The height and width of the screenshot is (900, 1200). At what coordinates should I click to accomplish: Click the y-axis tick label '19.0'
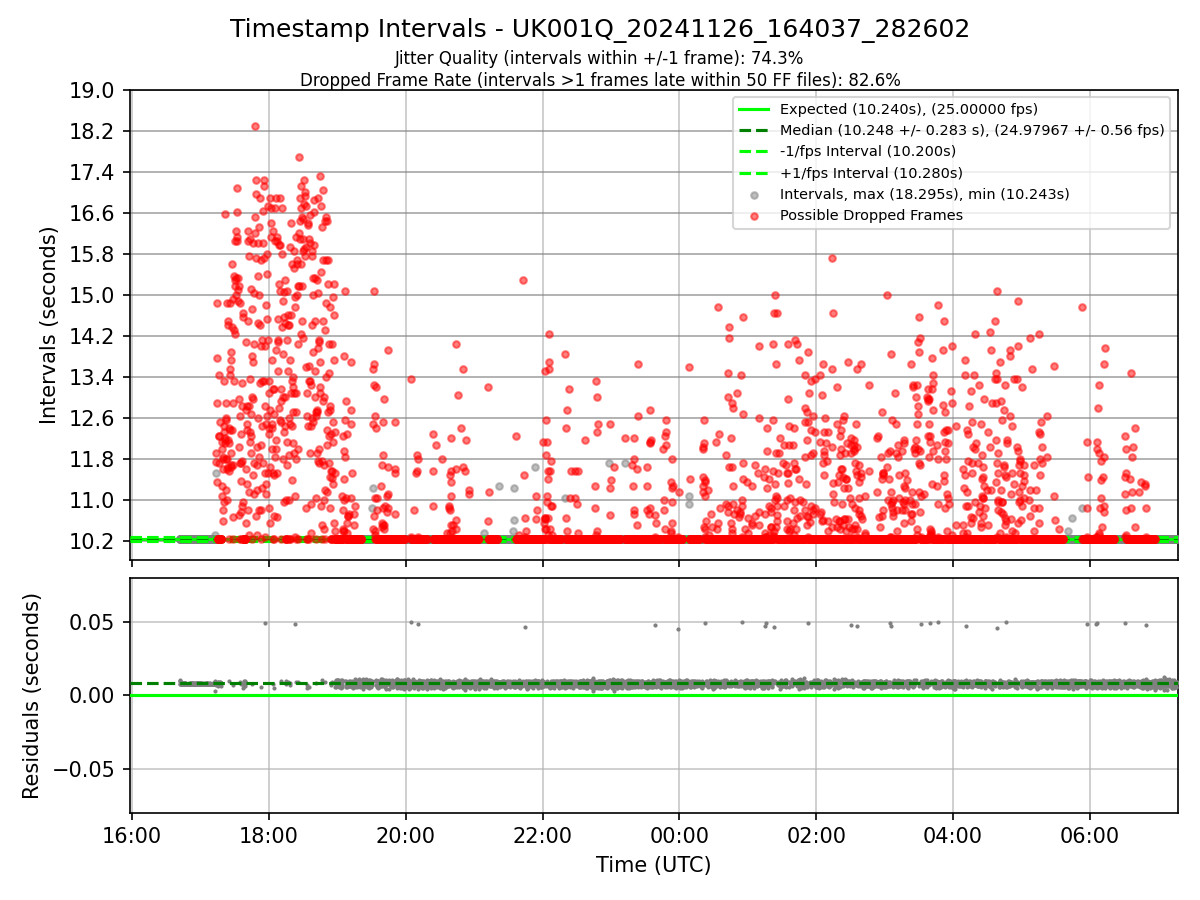pyautogui.click(x=92, y=91)
